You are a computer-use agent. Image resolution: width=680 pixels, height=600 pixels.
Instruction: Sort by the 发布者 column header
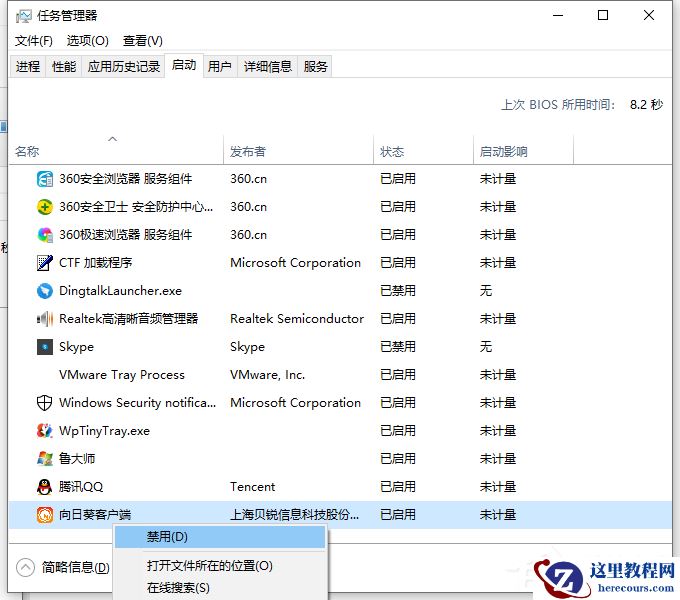point(298,150)
